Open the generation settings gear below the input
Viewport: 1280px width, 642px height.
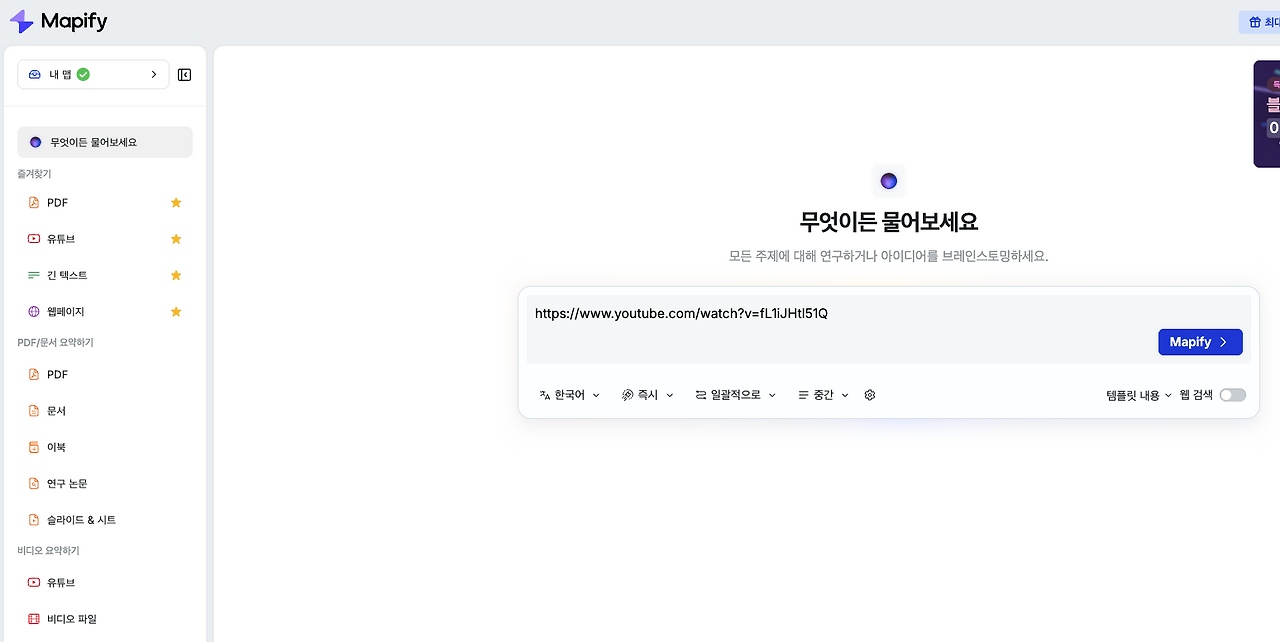(x=869, y=394)
